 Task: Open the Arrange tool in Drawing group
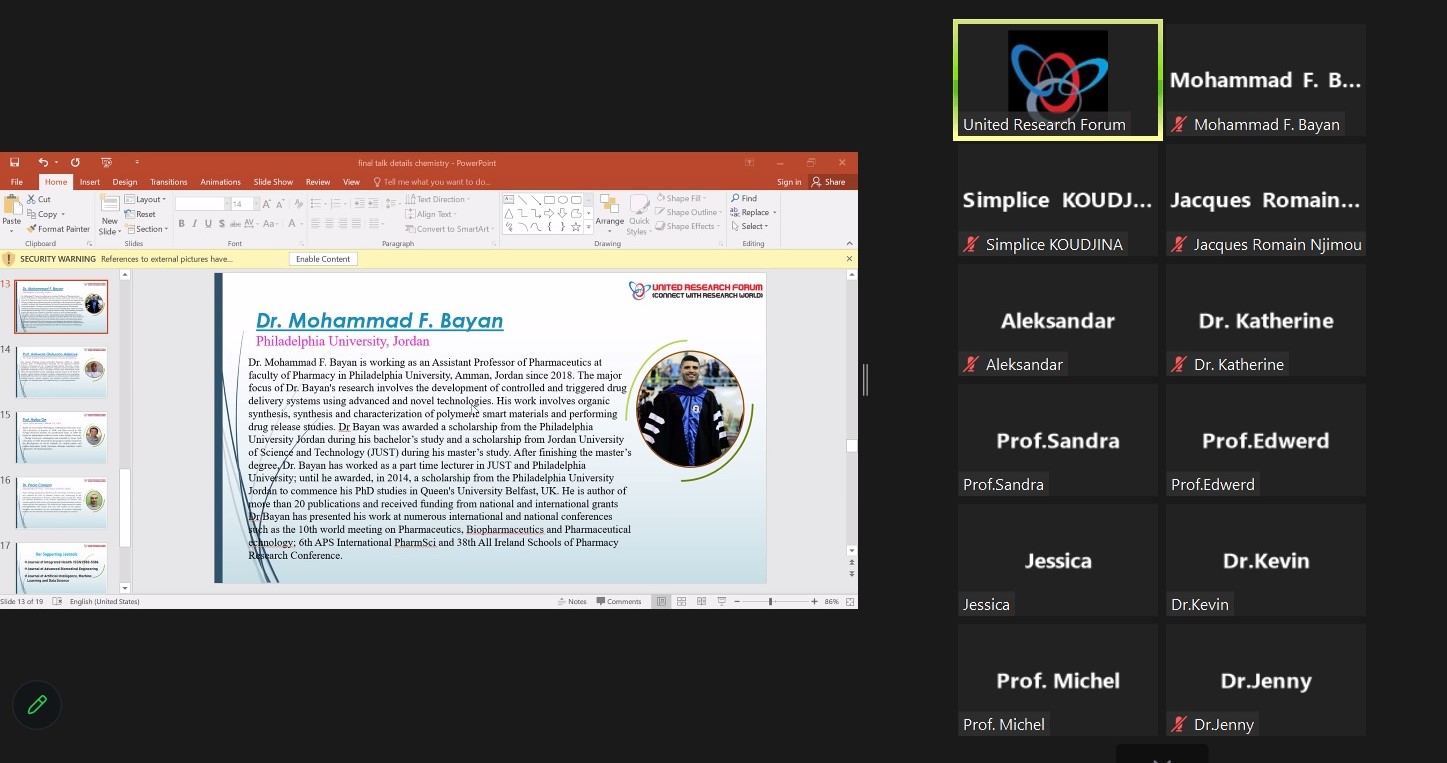coord(609,214)
